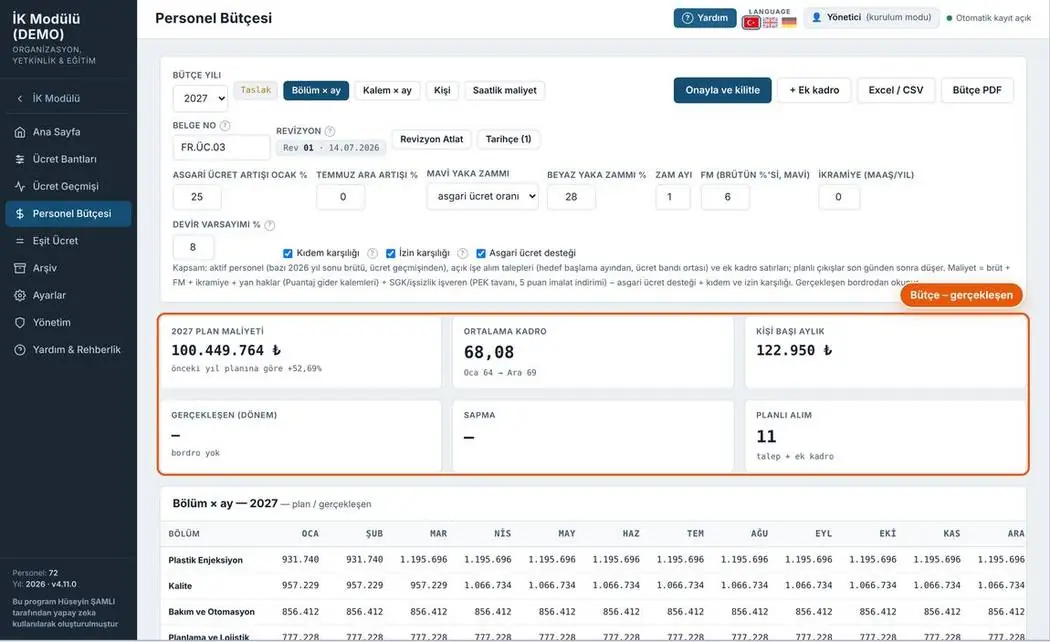Screen dimensions: 1050x642
Task: Switch language with the British flag
Action: (x=771, y=22)
